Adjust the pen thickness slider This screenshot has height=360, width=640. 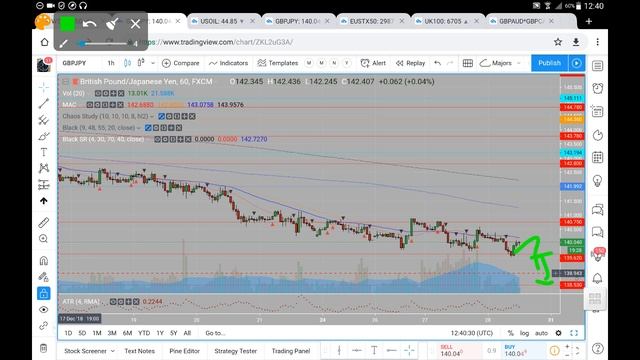coord(104,43)
